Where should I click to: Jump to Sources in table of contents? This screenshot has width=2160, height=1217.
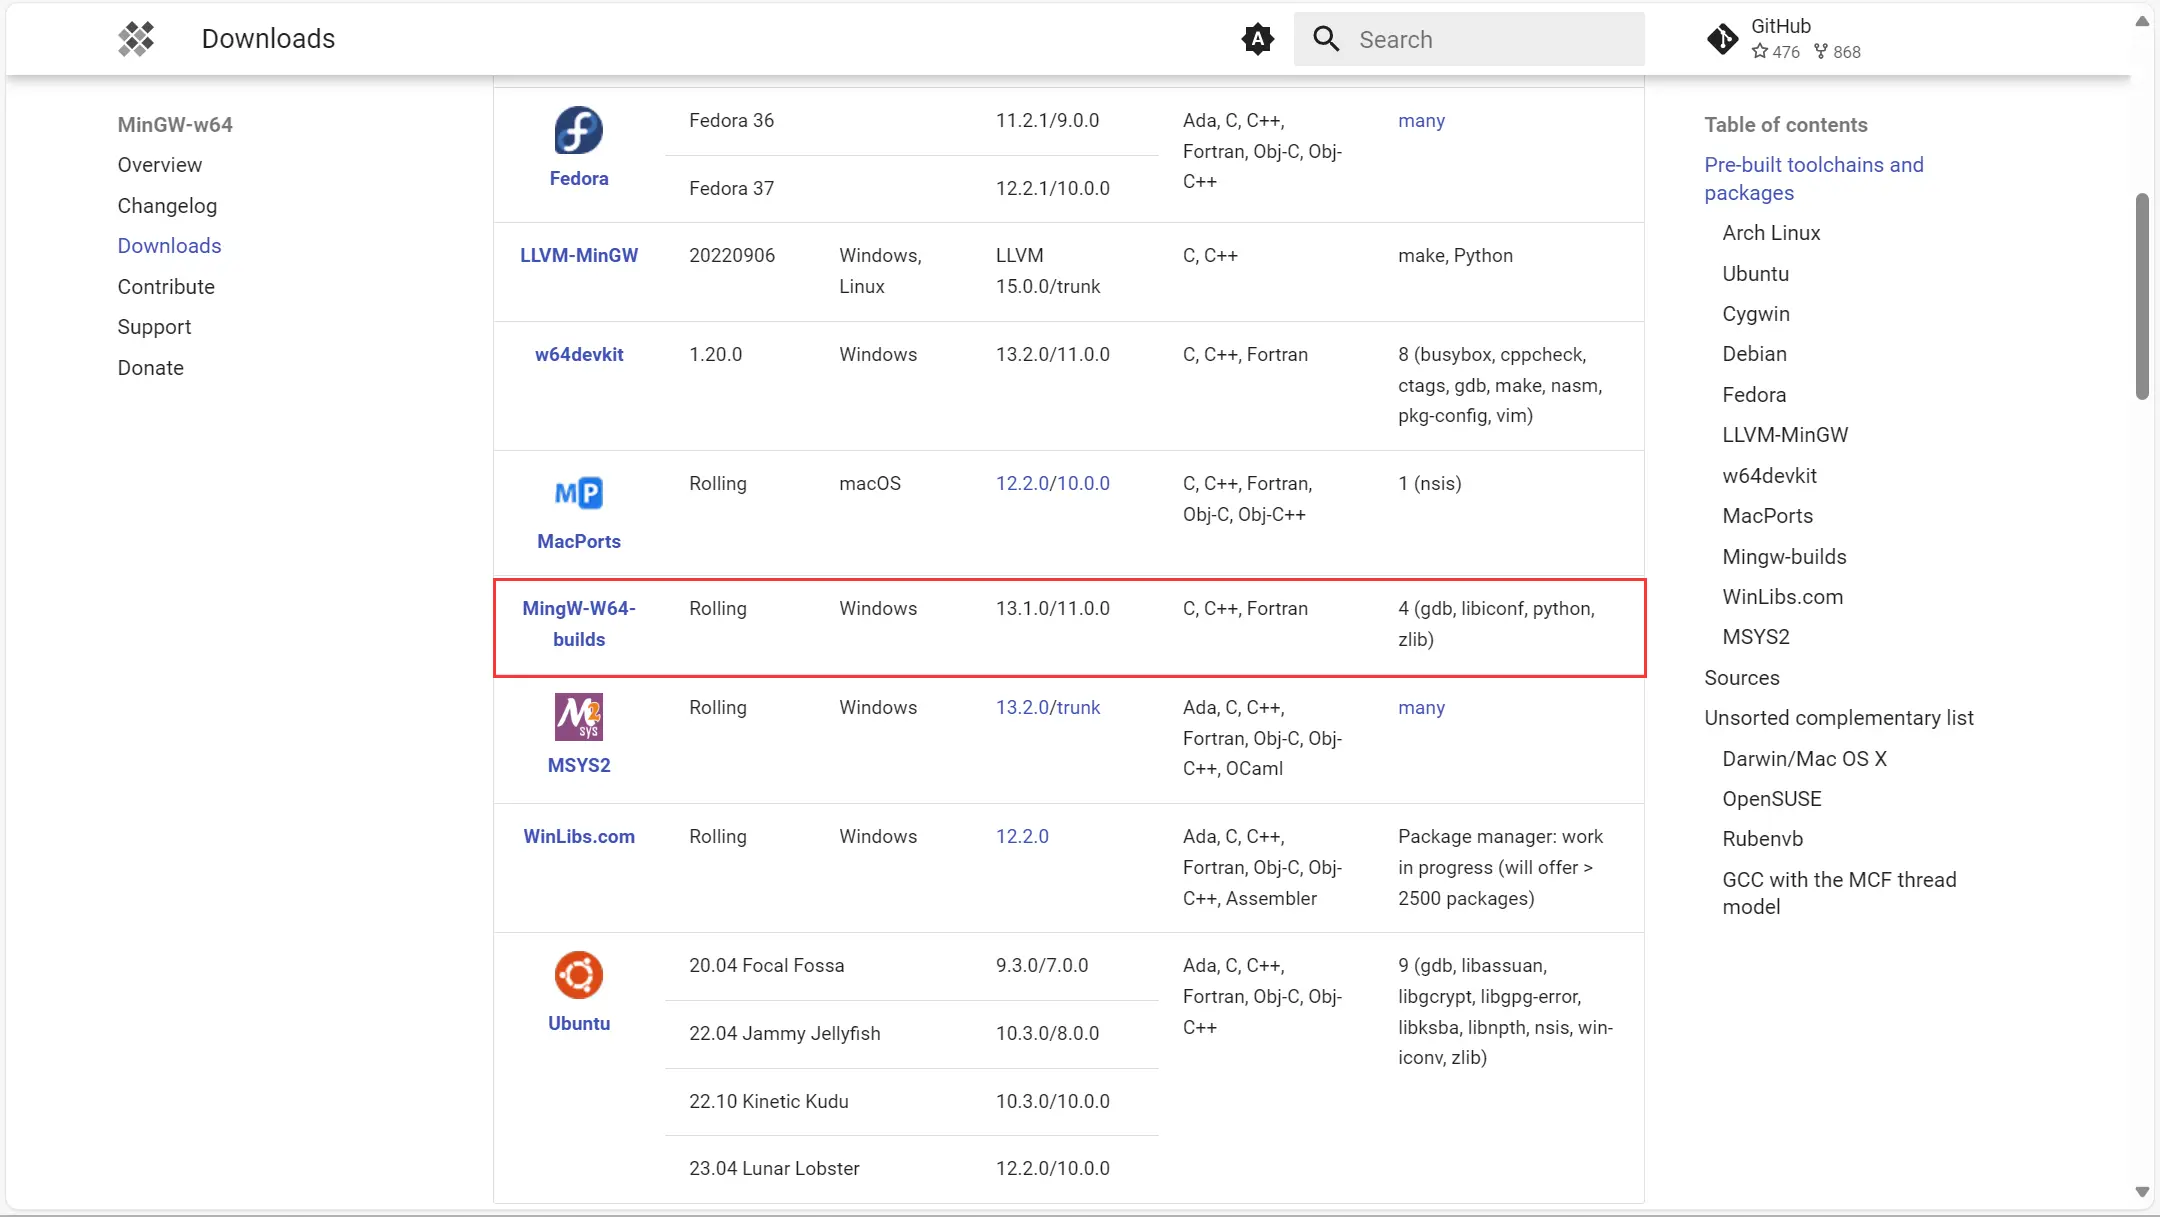pos(1741,678)
